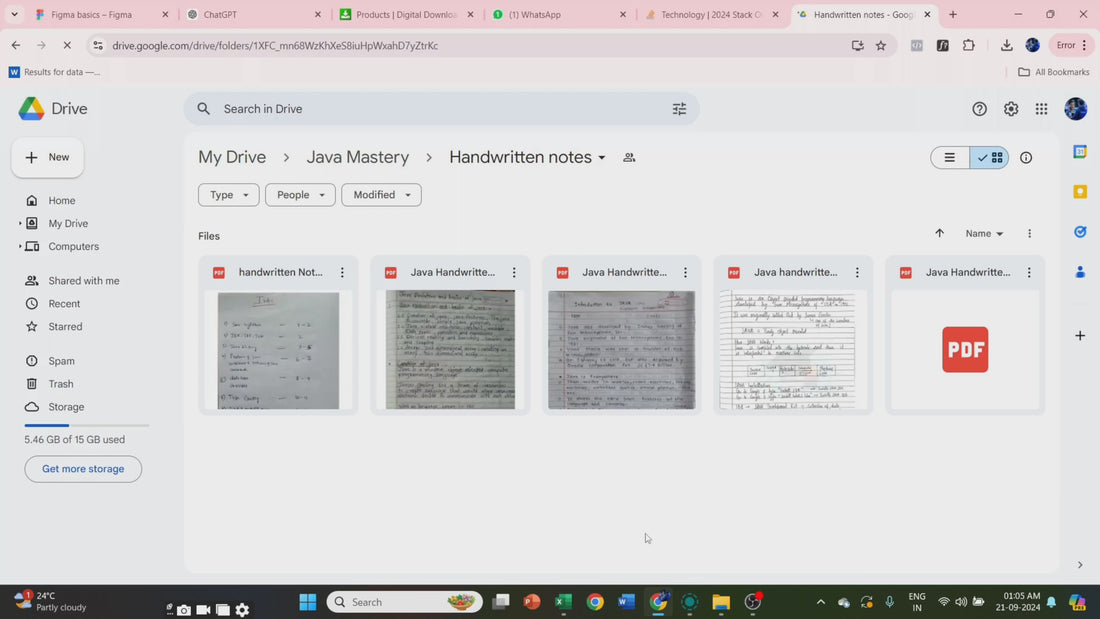Open Google Keep in the side panel
The width and height of the screenshot is (1100, 619).
(1080, 191)
